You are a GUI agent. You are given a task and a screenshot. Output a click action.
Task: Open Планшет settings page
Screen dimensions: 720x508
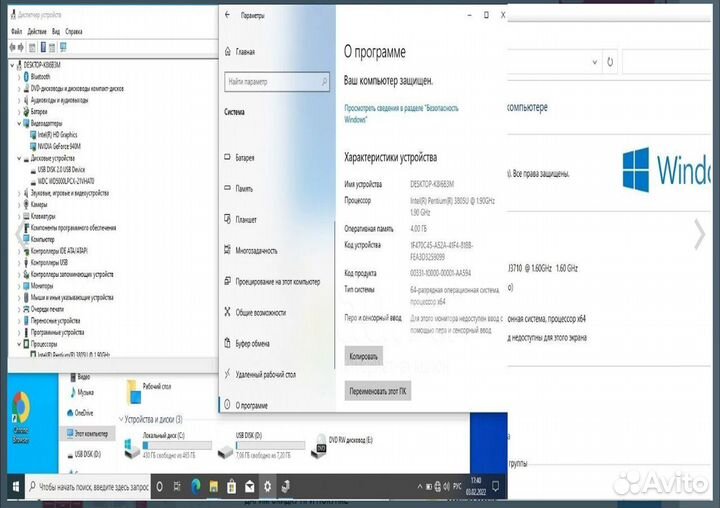tap(240, 220)
